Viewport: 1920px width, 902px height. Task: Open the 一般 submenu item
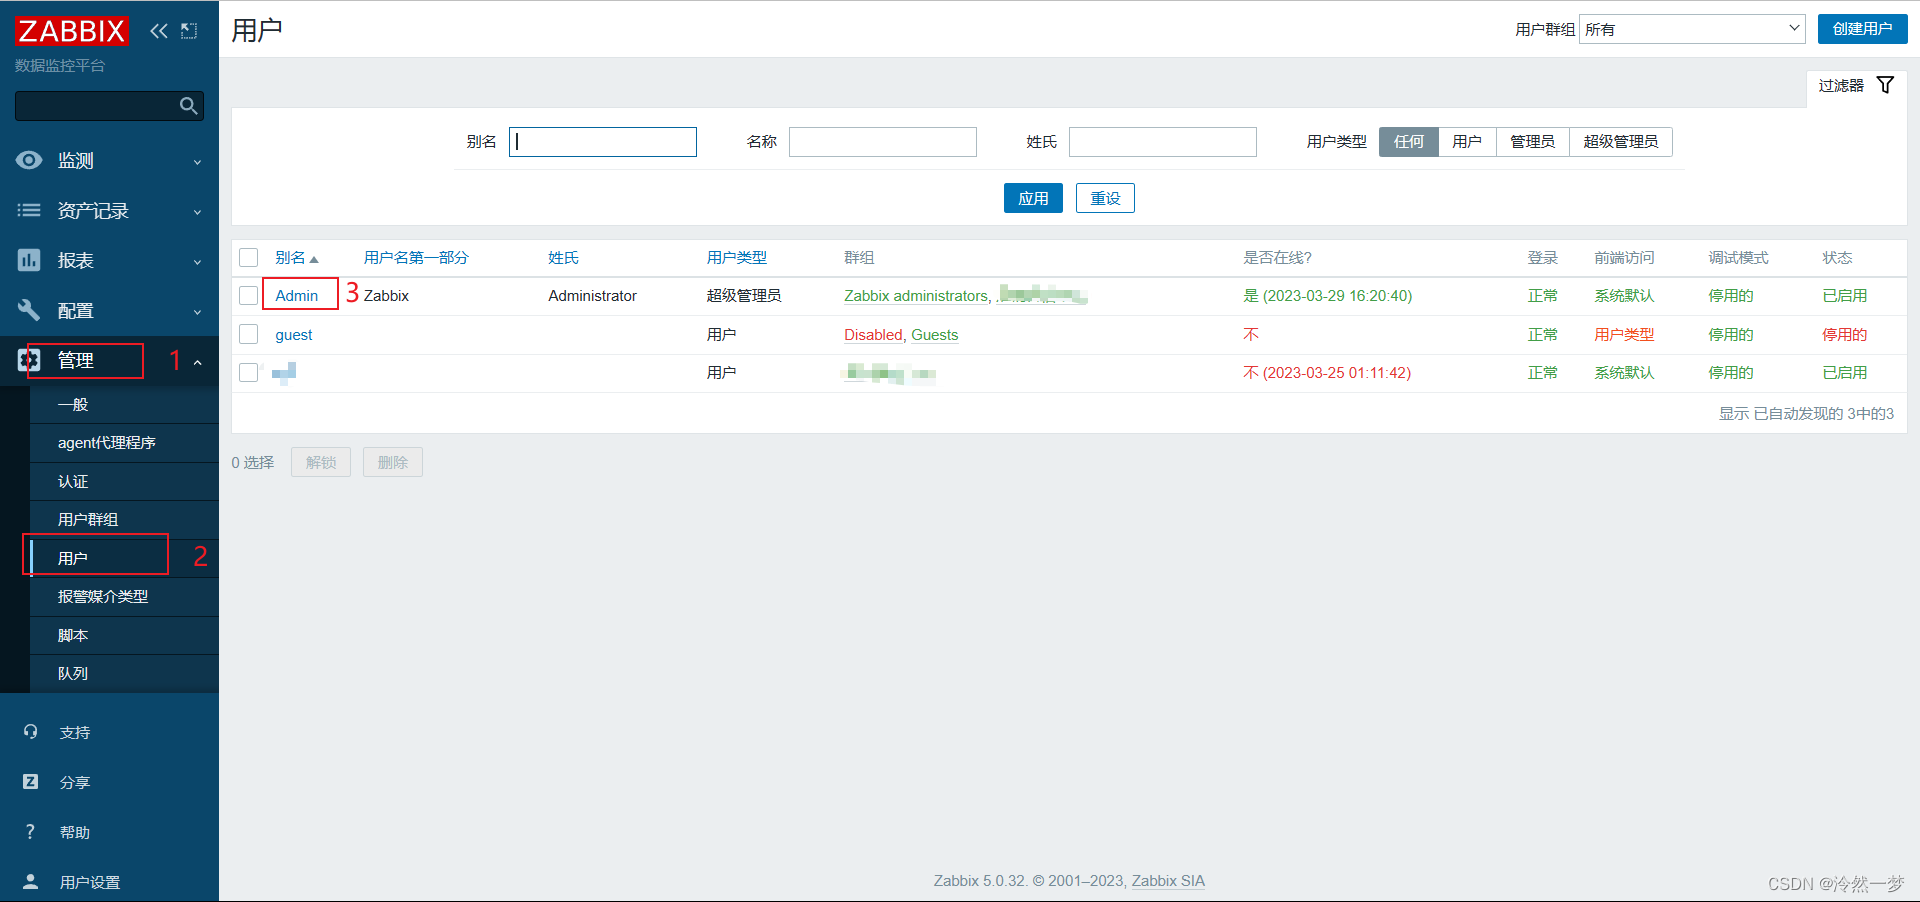pos(124,404)
